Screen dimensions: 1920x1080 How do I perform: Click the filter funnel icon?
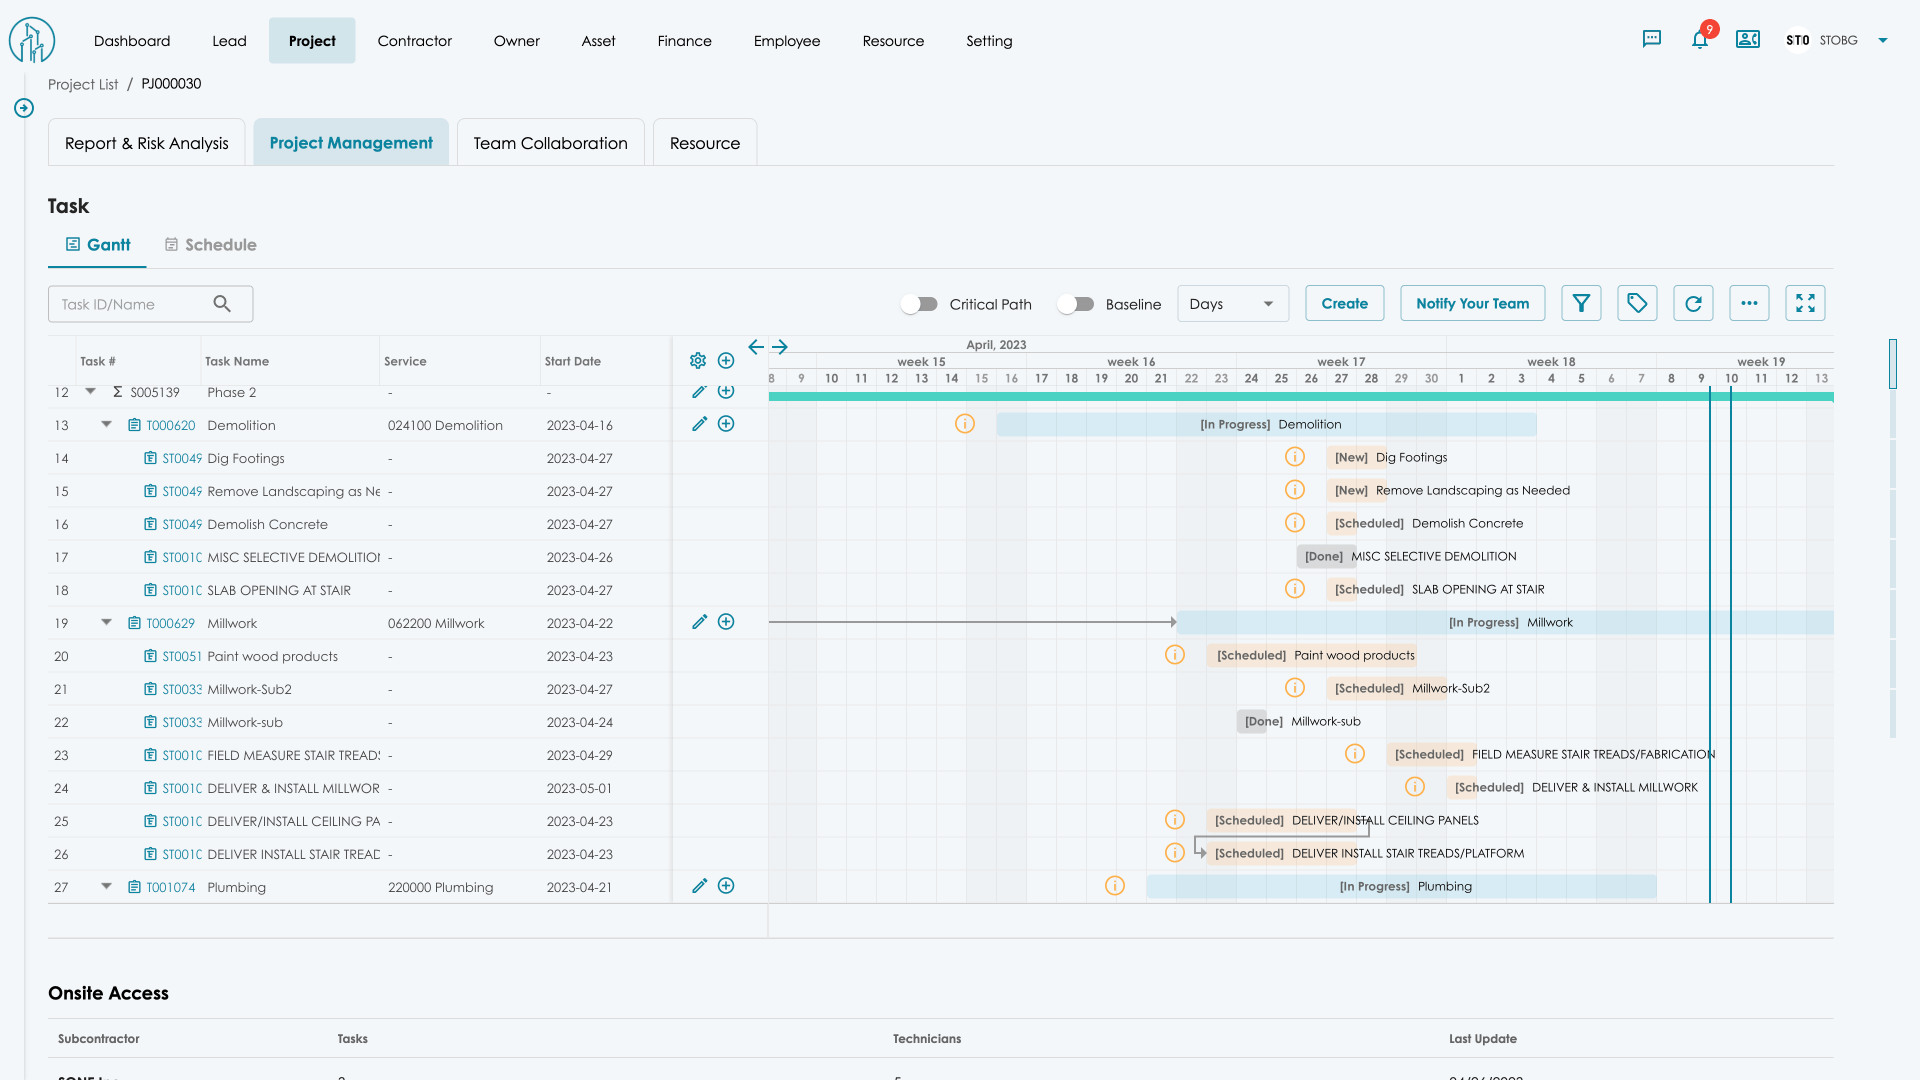pyautogui.click(x=1581, y=303)
